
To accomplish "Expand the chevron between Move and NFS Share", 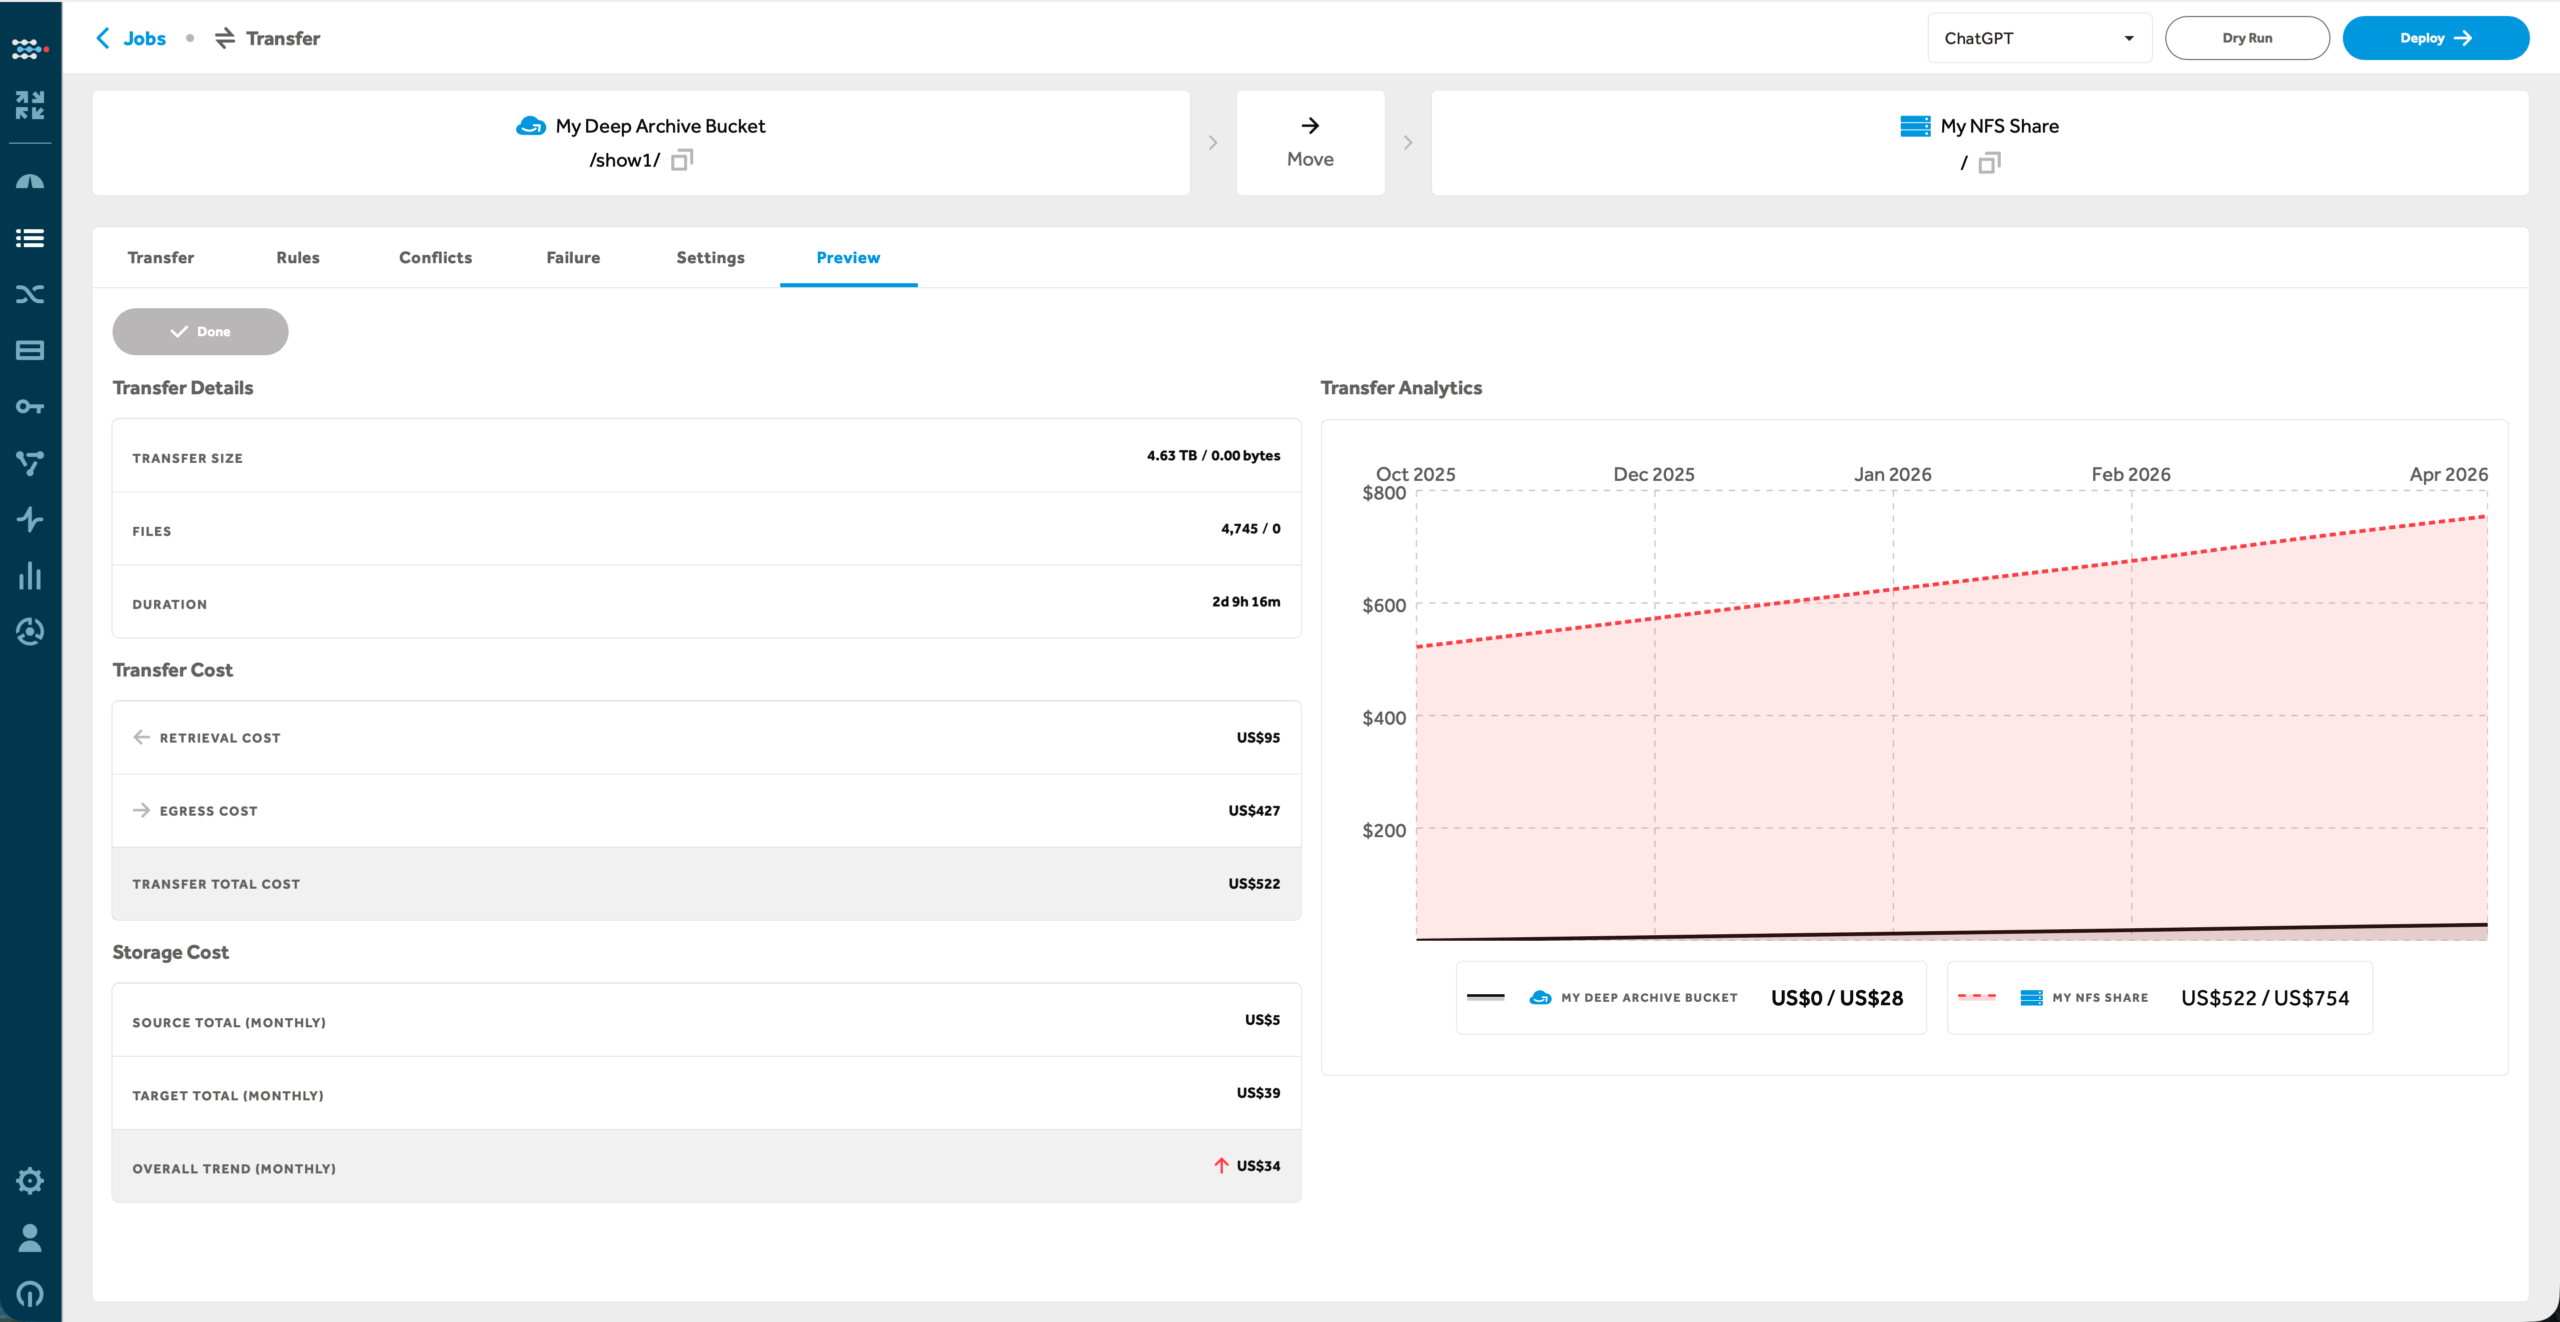I will [x=1408, y=142].
